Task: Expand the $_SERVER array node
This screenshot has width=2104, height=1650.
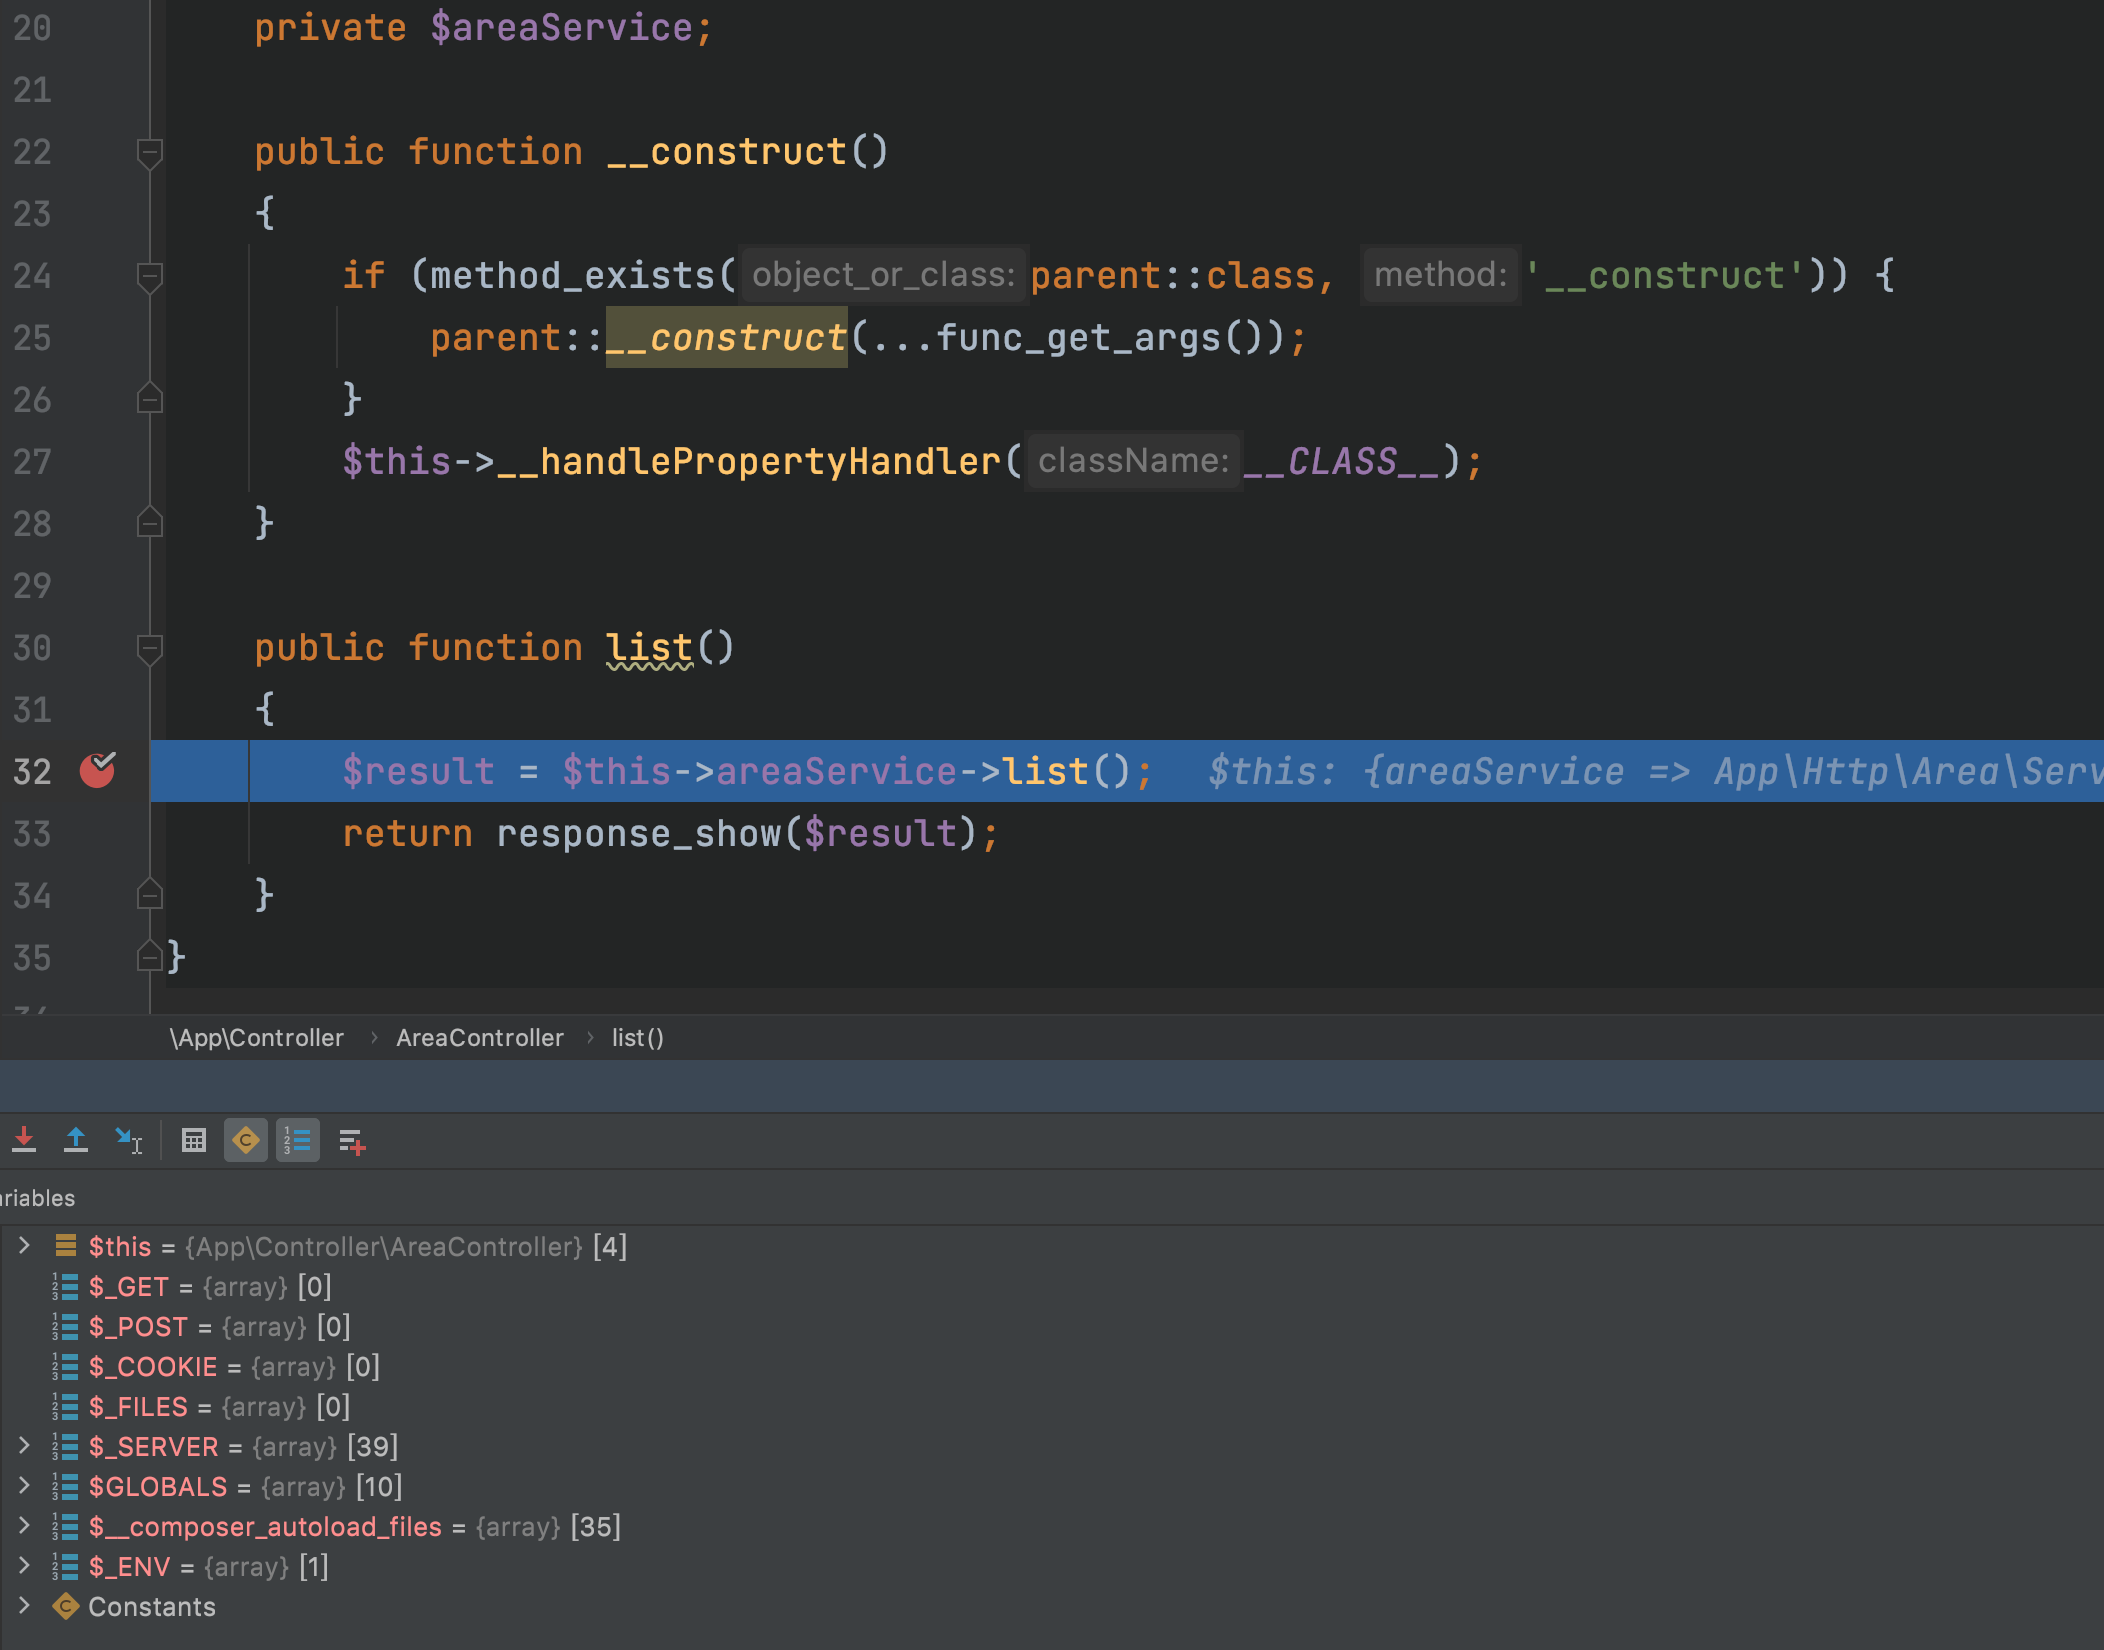Action: 24,1446
